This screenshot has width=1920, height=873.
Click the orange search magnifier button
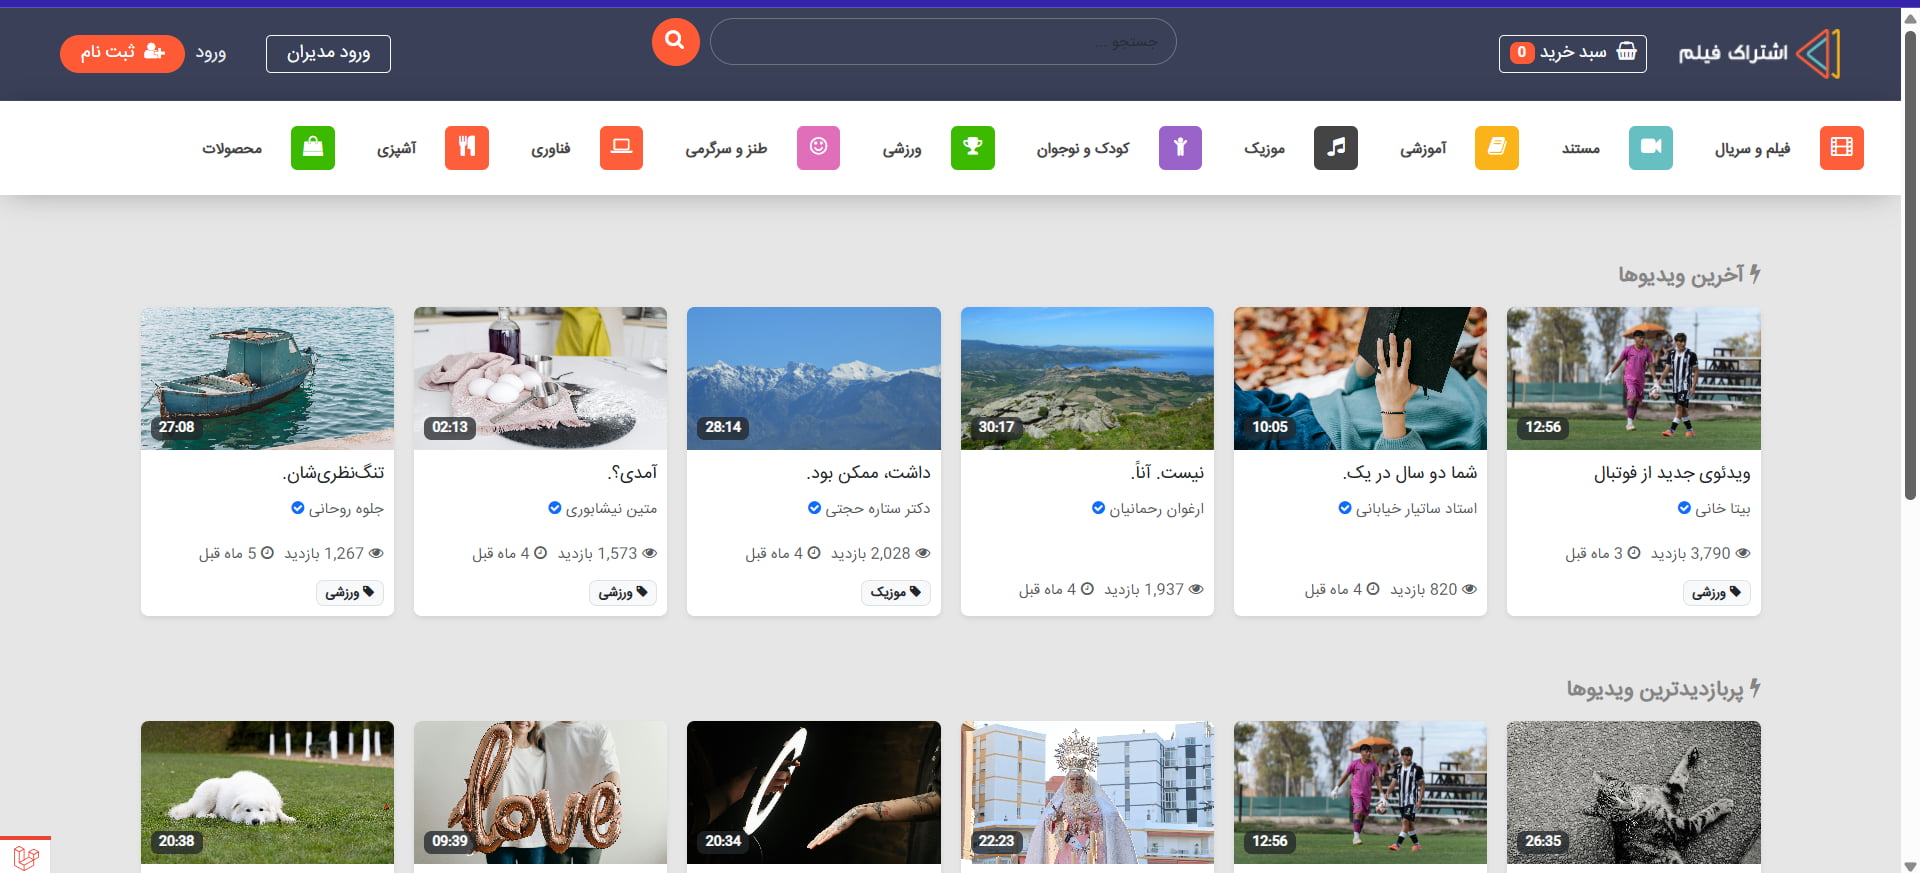tap(675, 42)
